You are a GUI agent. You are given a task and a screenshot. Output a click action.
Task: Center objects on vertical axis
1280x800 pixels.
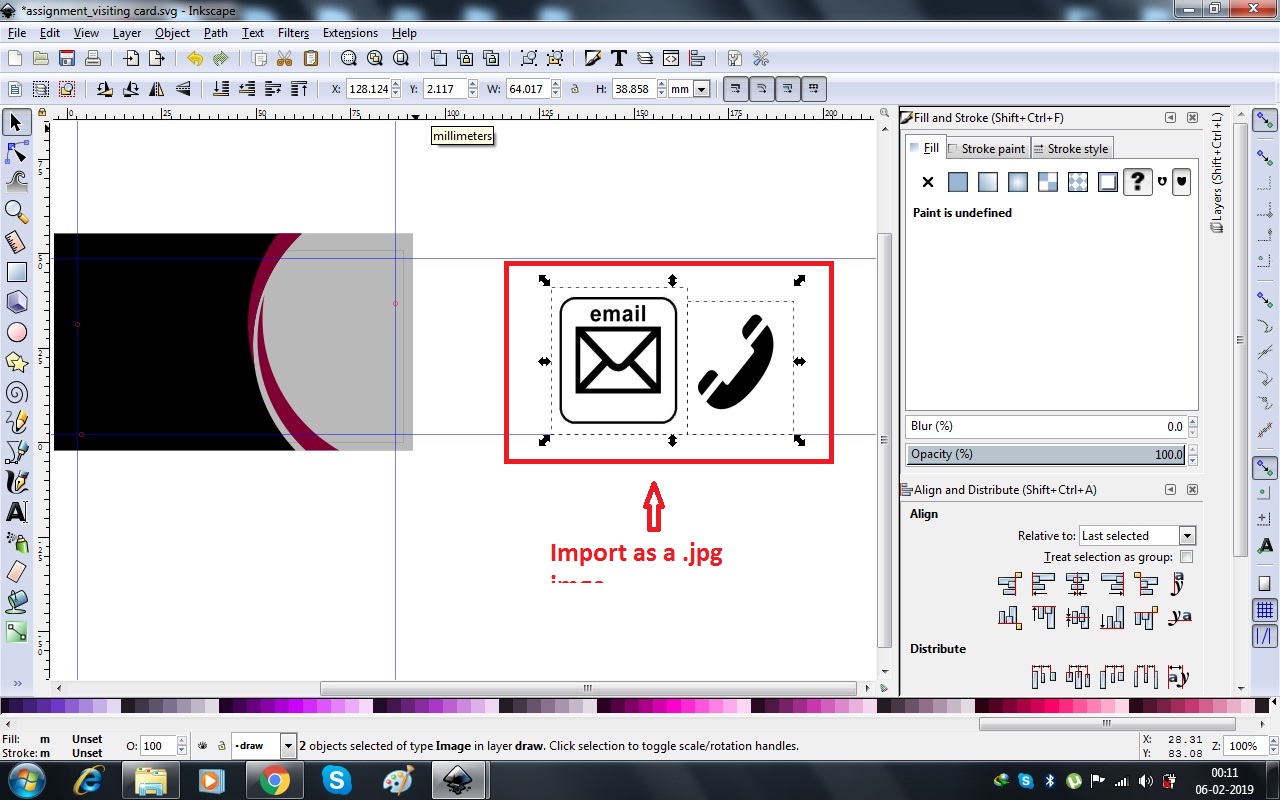coord(1077,583)
